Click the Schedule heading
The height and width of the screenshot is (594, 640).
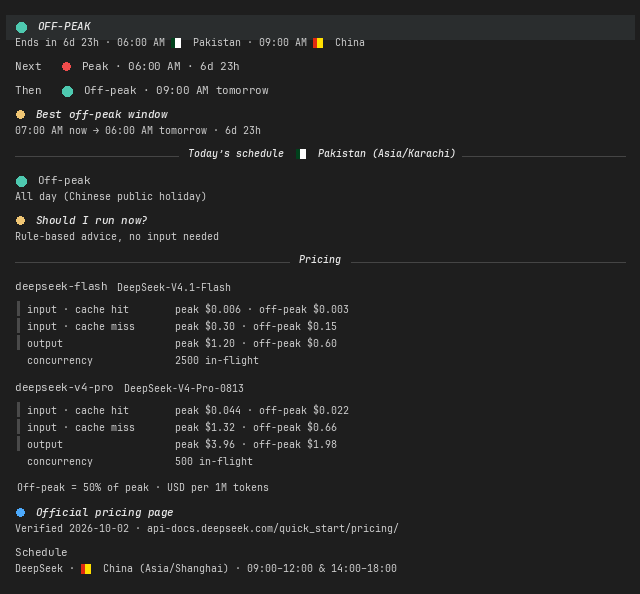point(41,552)
